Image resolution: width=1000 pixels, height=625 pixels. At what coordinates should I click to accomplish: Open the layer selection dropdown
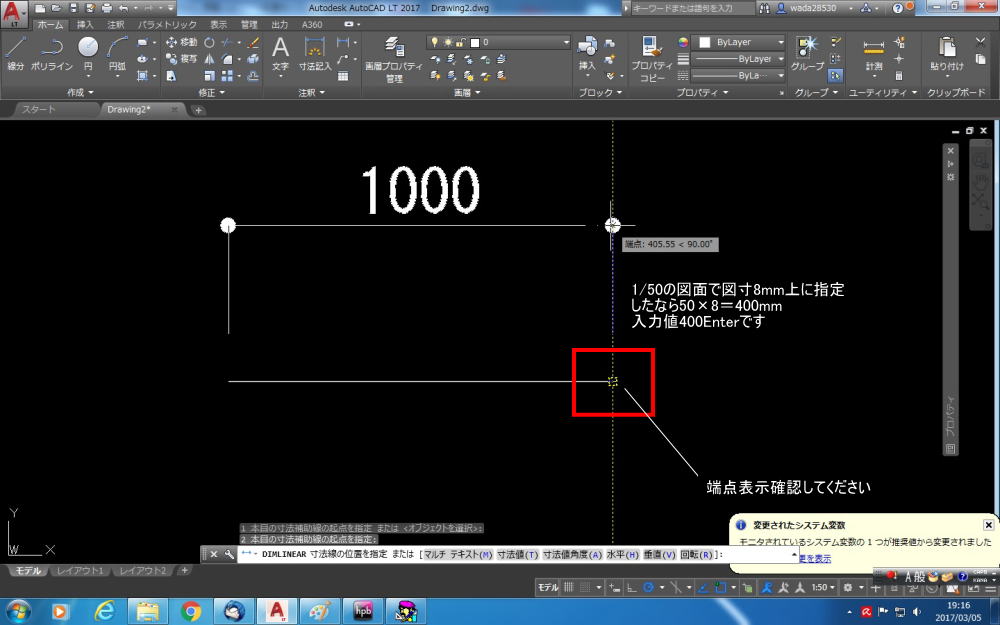click(x=499, y=42)
